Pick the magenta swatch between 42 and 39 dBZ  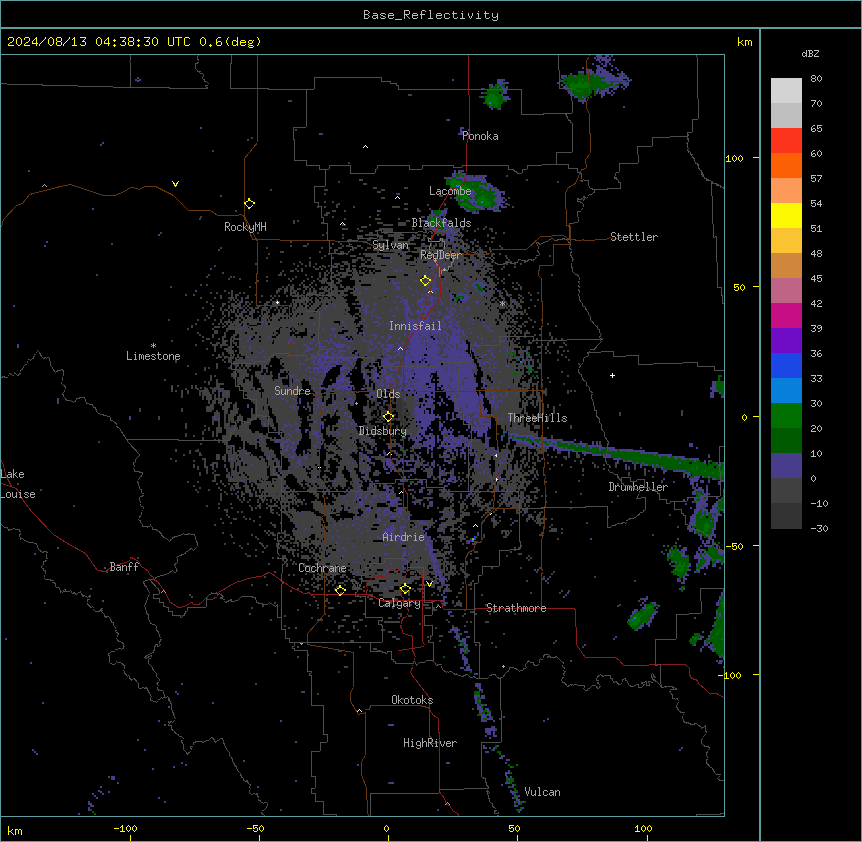[x=786, y=315]
